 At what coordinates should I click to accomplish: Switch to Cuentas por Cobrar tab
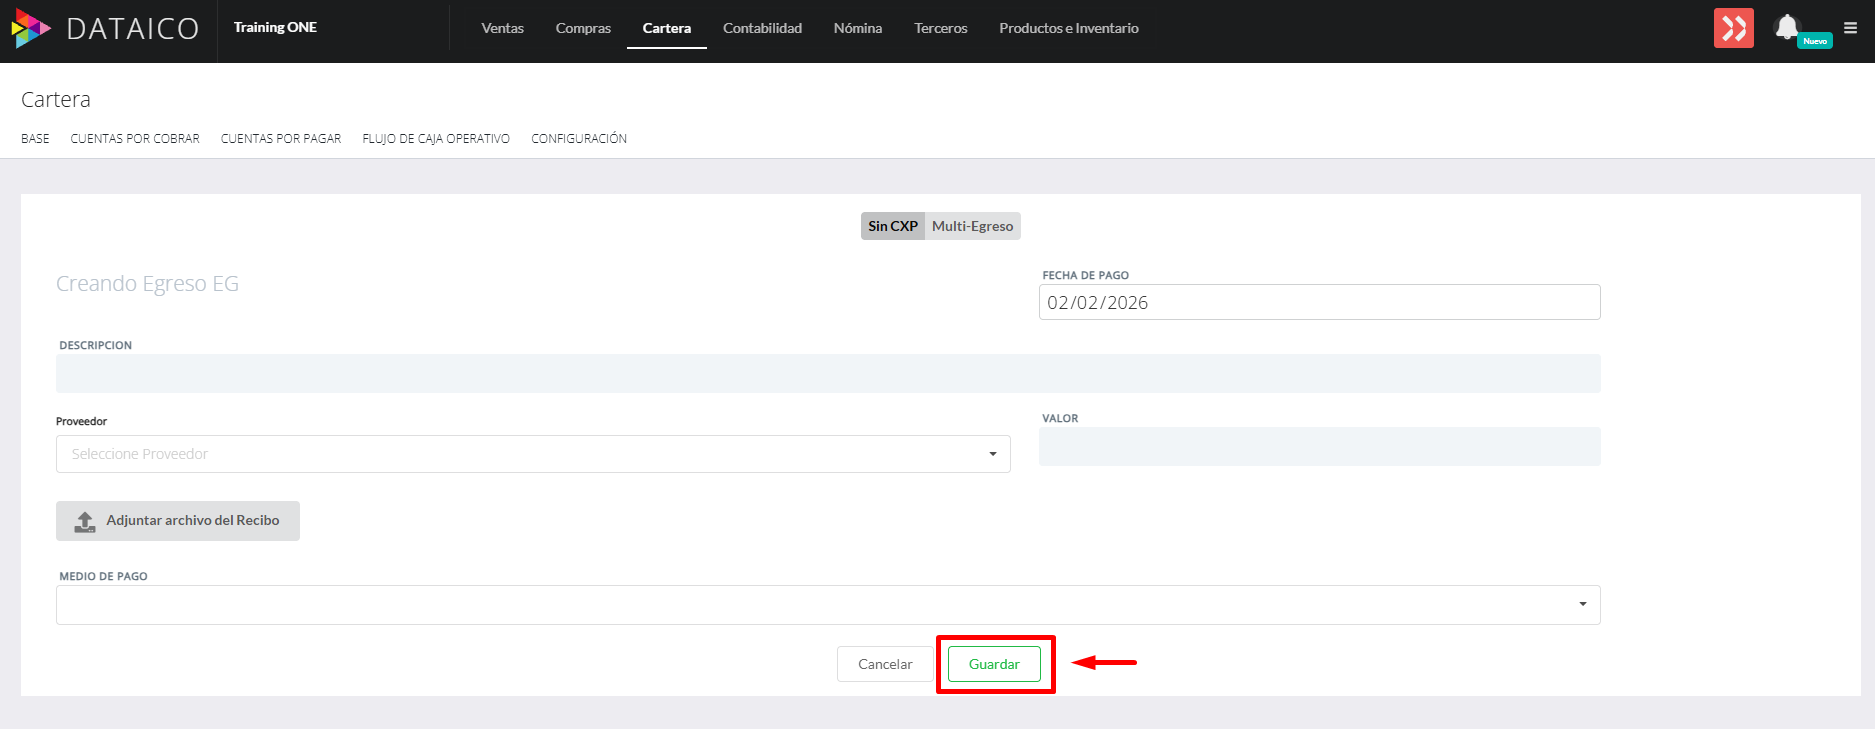tap(135, 139)
